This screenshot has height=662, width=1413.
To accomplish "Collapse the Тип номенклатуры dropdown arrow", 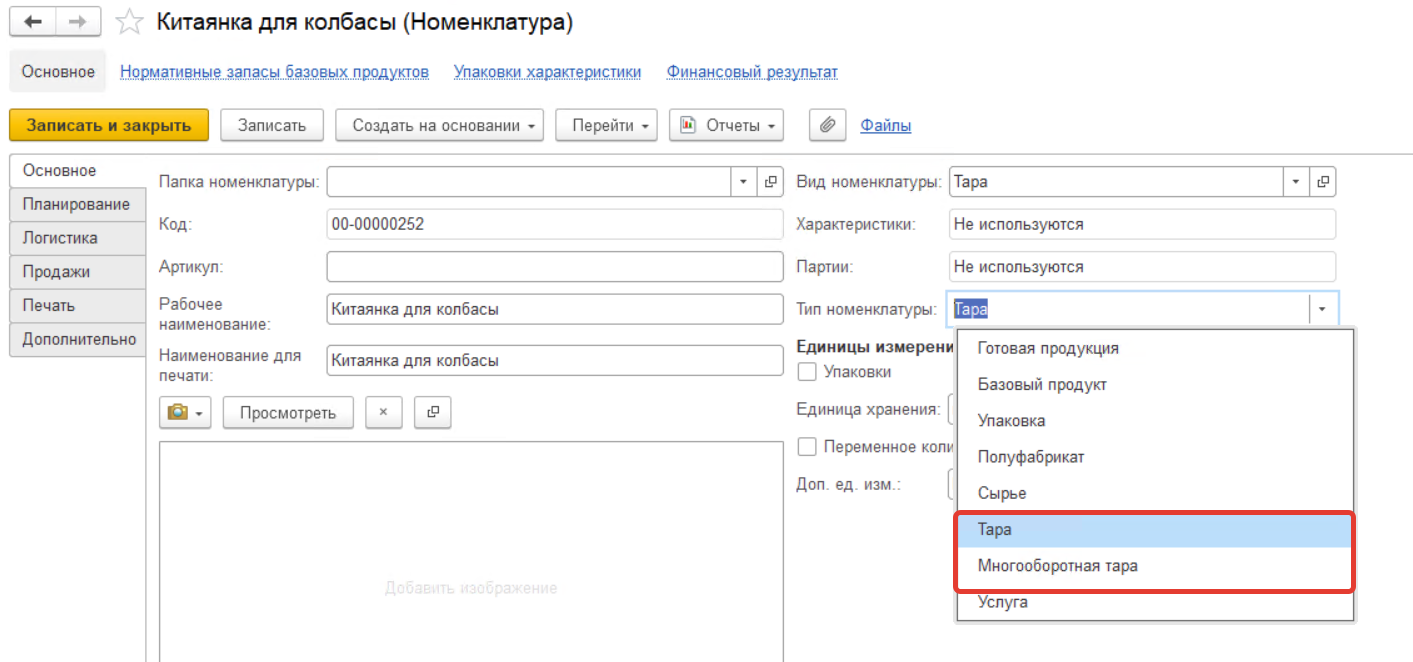I will [1322, 310].
